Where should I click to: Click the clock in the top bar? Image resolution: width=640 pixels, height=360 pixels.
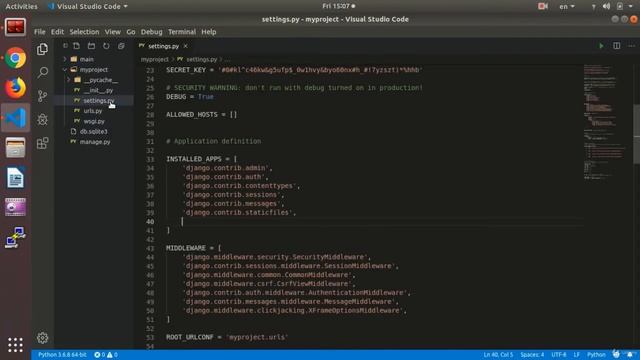(336, 6)
